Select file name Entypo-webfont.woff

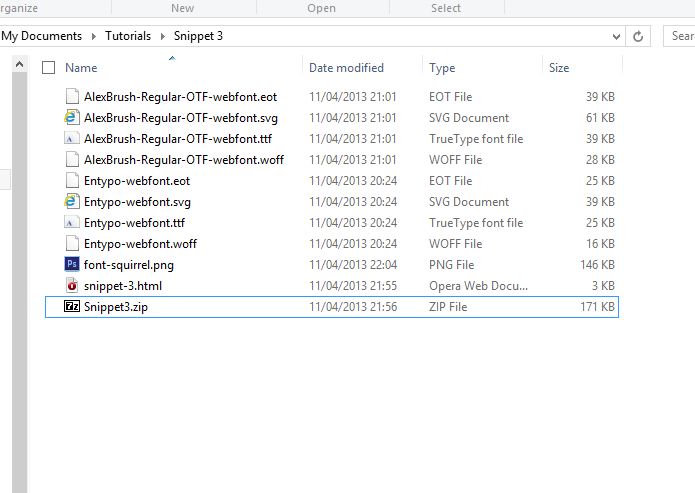pos(141,244)
